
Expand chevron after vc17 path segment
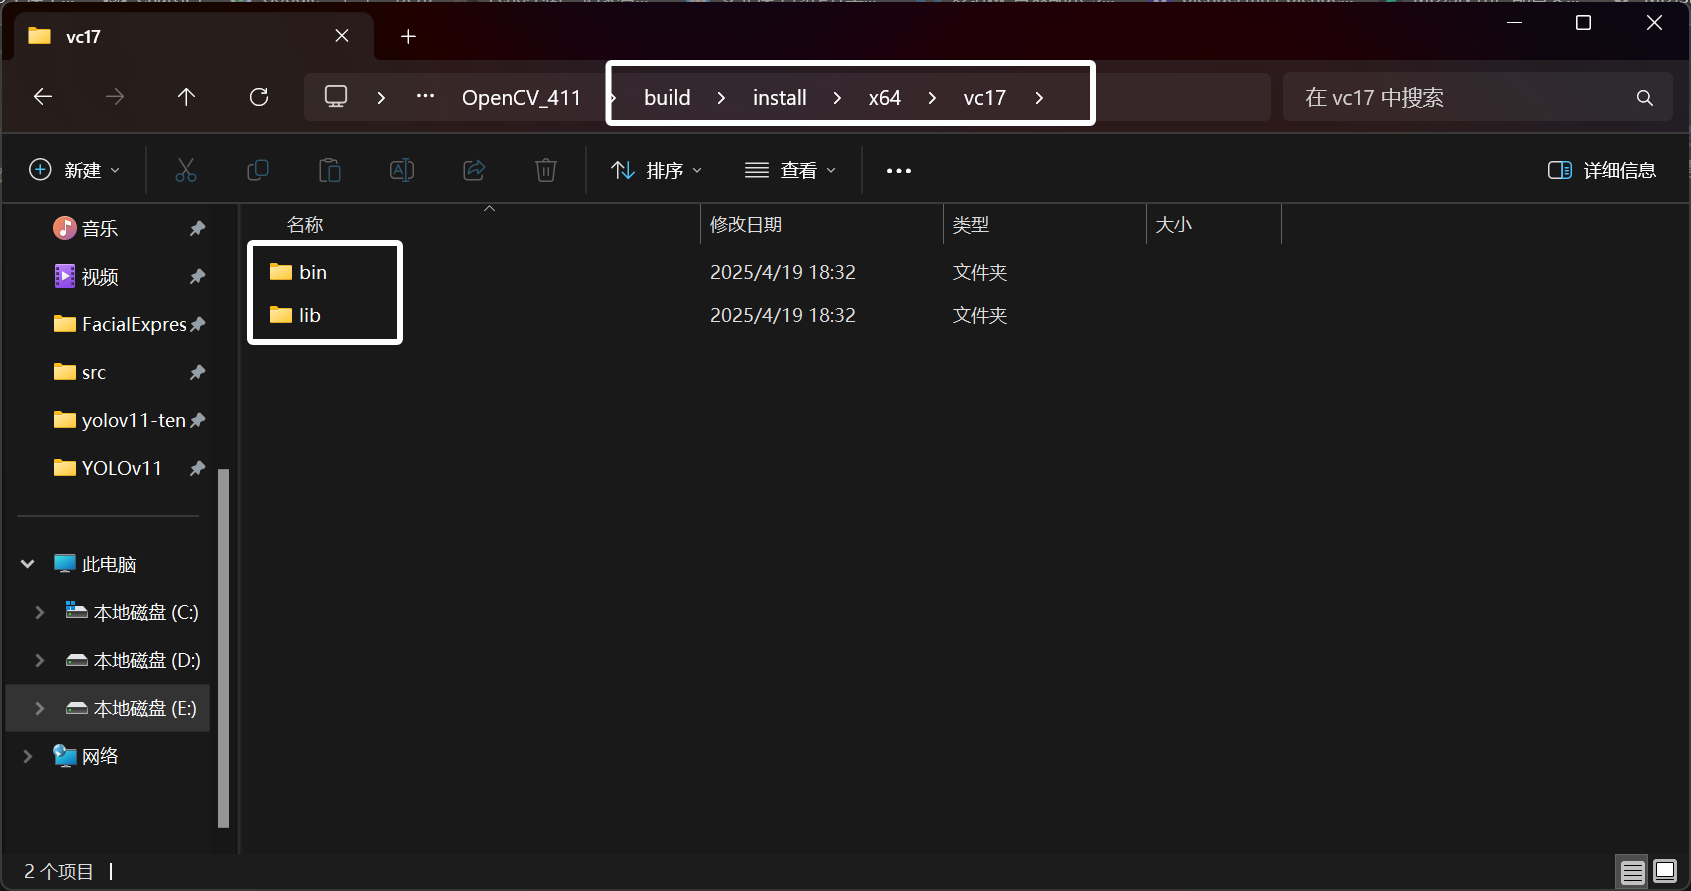1039,97
